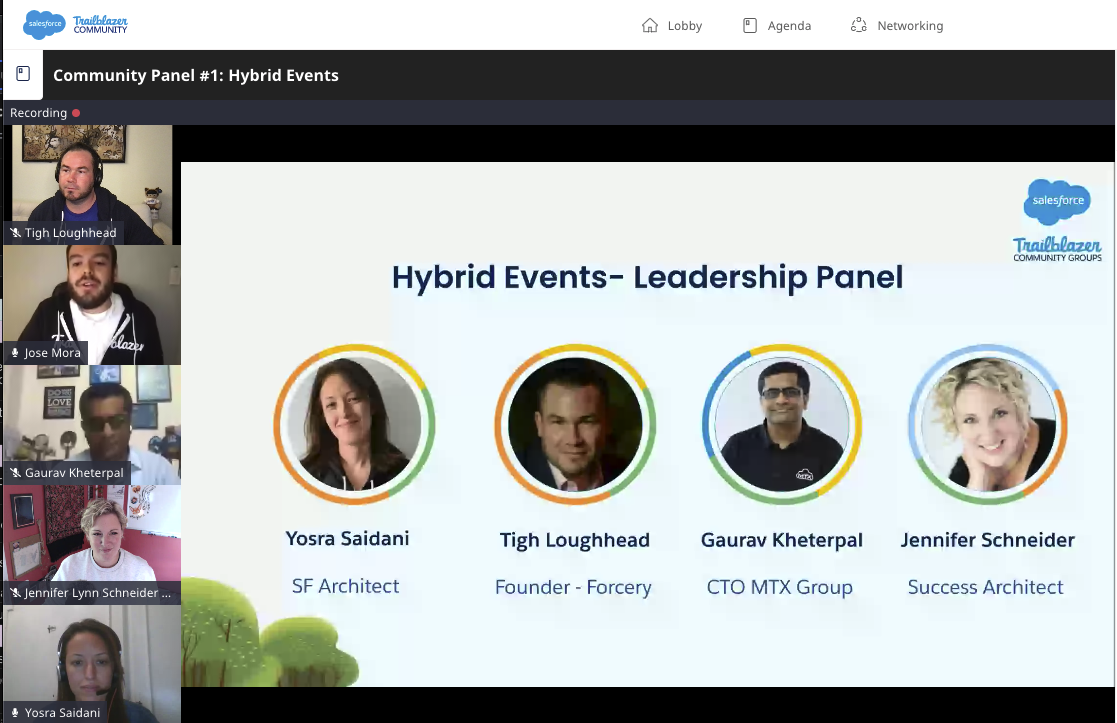This screenshot has height=723, width=1117.
Task: Click the Trailblazer Community Groups logo on slide
Action: (1057, 249)
